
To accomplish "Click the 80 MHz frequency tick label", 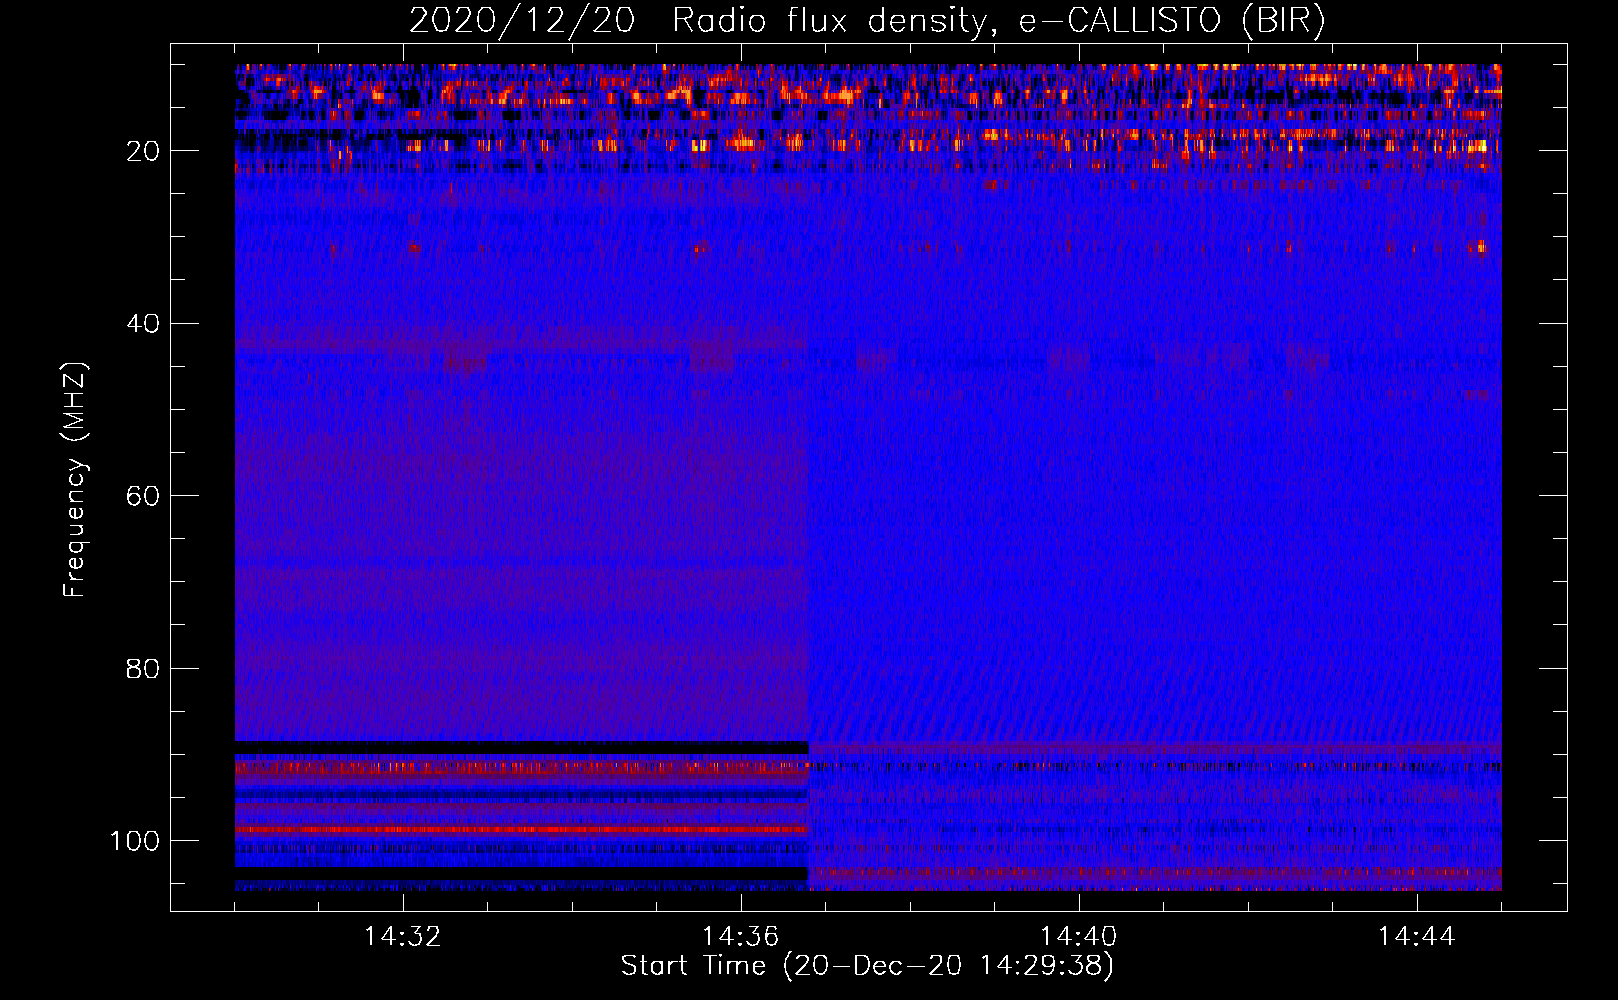I will pyautogui.click(x=143, y=669).
